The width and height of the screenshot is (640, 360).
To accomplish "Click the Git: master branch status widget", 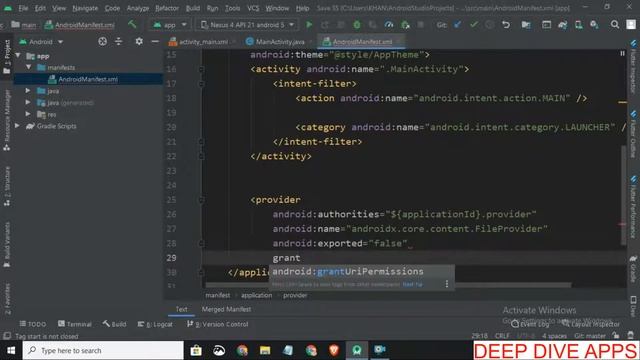I will click(590, 336).
